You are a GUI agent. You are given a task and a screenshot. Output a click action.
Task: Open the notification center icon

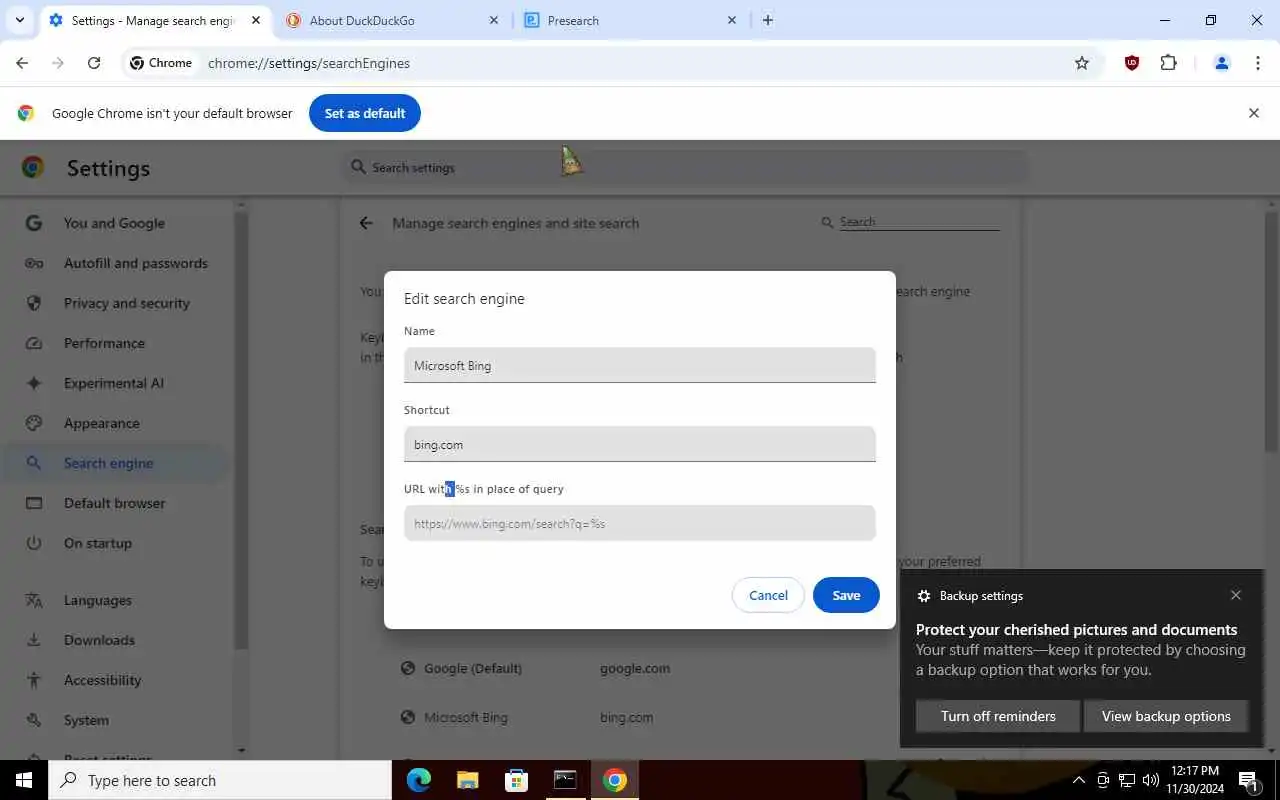(x=1249, y=780)
